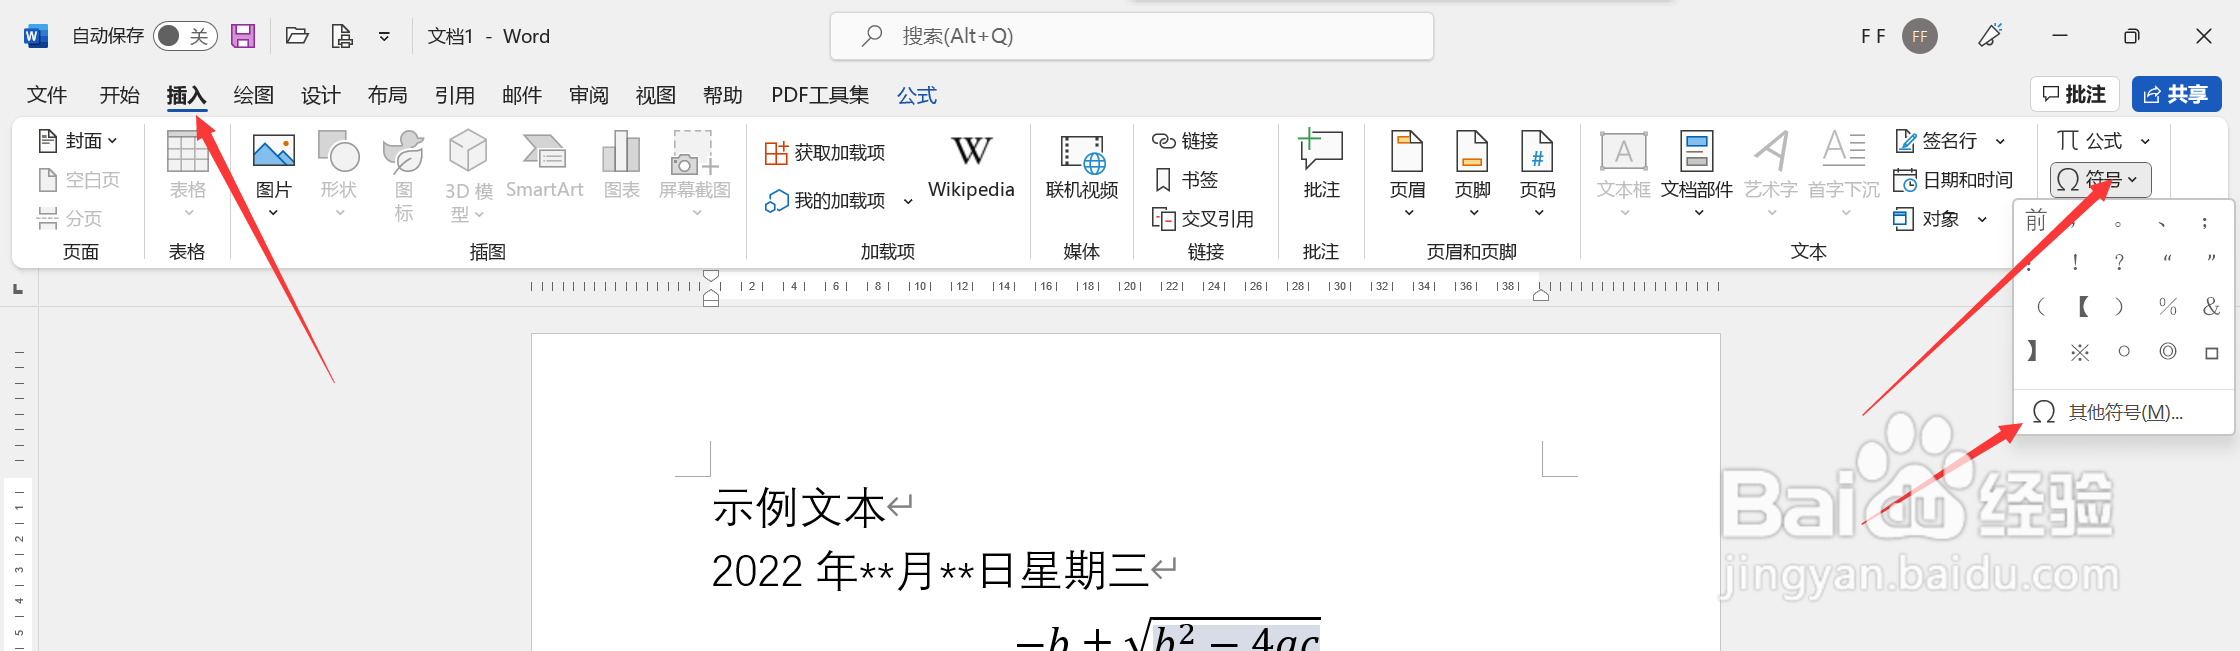Click the tab stop selector at ruler corner
Screen dimensions: 2240x651
[18, 289]
